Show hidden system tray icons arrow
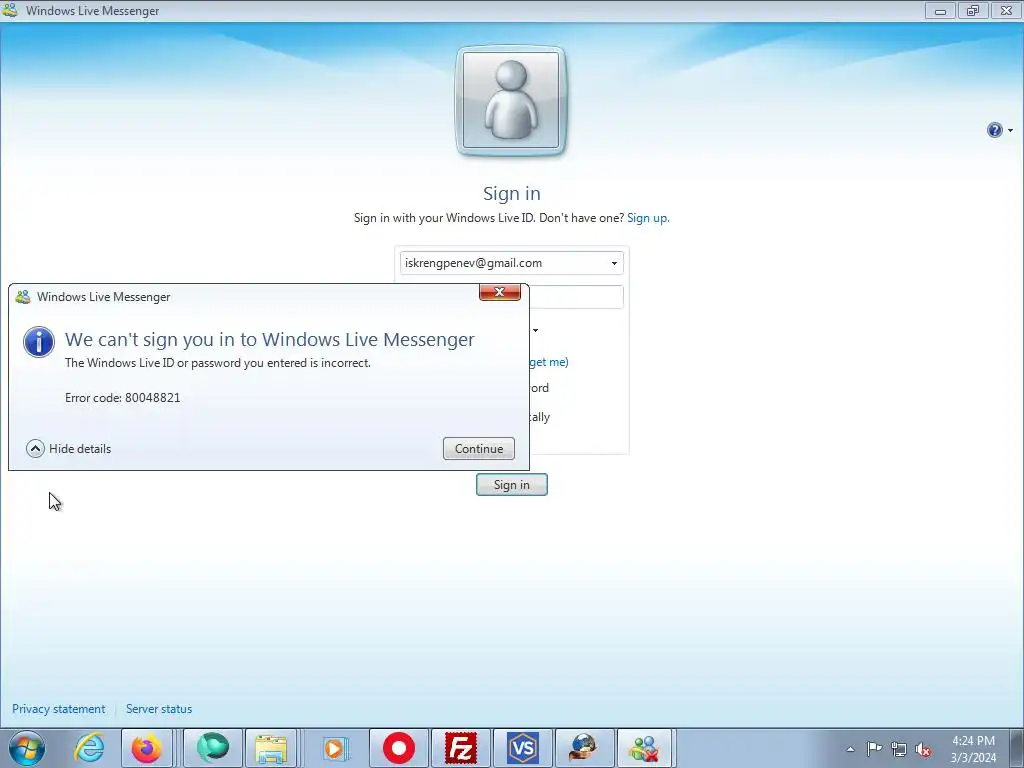Image resolution: width=1024 pixels, height=768 pixels. click(x=850, y=749)
